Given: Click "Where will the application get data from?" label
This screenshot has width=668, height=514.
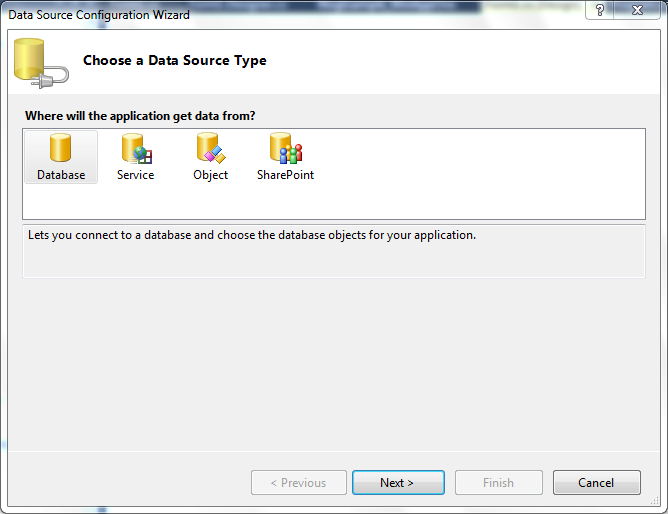Looking at the screenshot, I should point(140,116).
